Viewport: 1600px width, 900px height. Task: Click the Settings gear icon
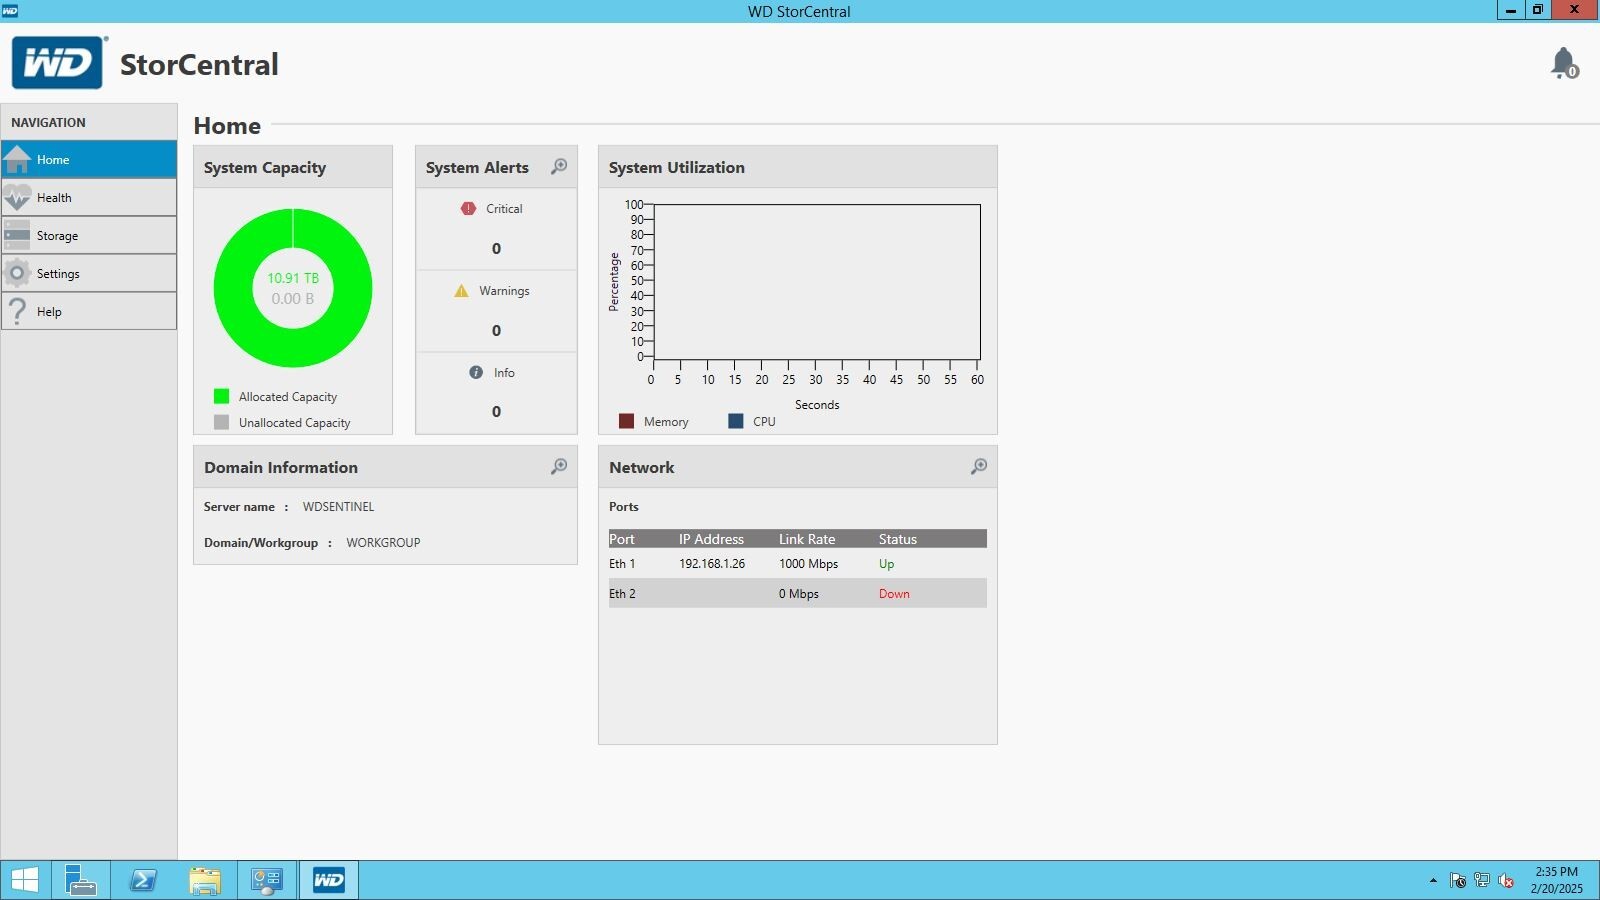tap(17, 273)
